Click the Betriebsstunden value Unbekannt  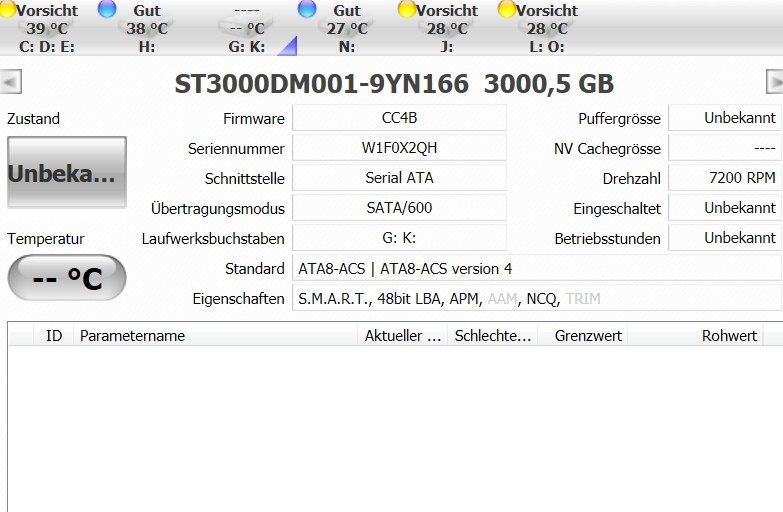726,238
